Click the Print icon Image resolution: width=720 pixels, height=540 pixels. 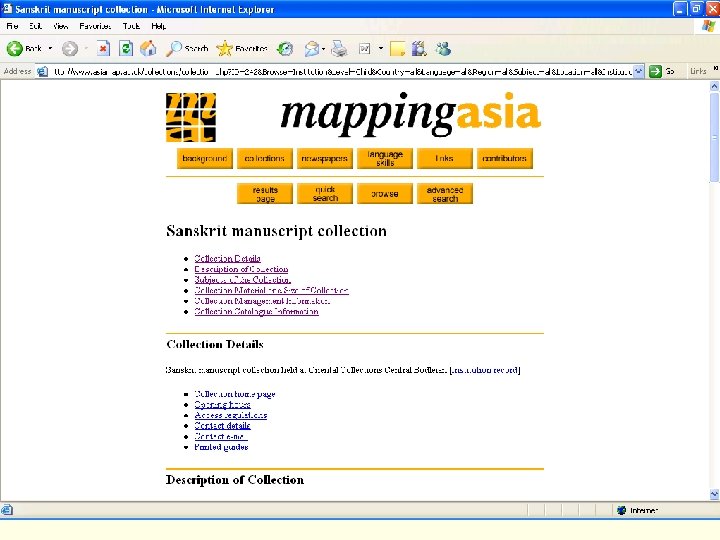339,48
